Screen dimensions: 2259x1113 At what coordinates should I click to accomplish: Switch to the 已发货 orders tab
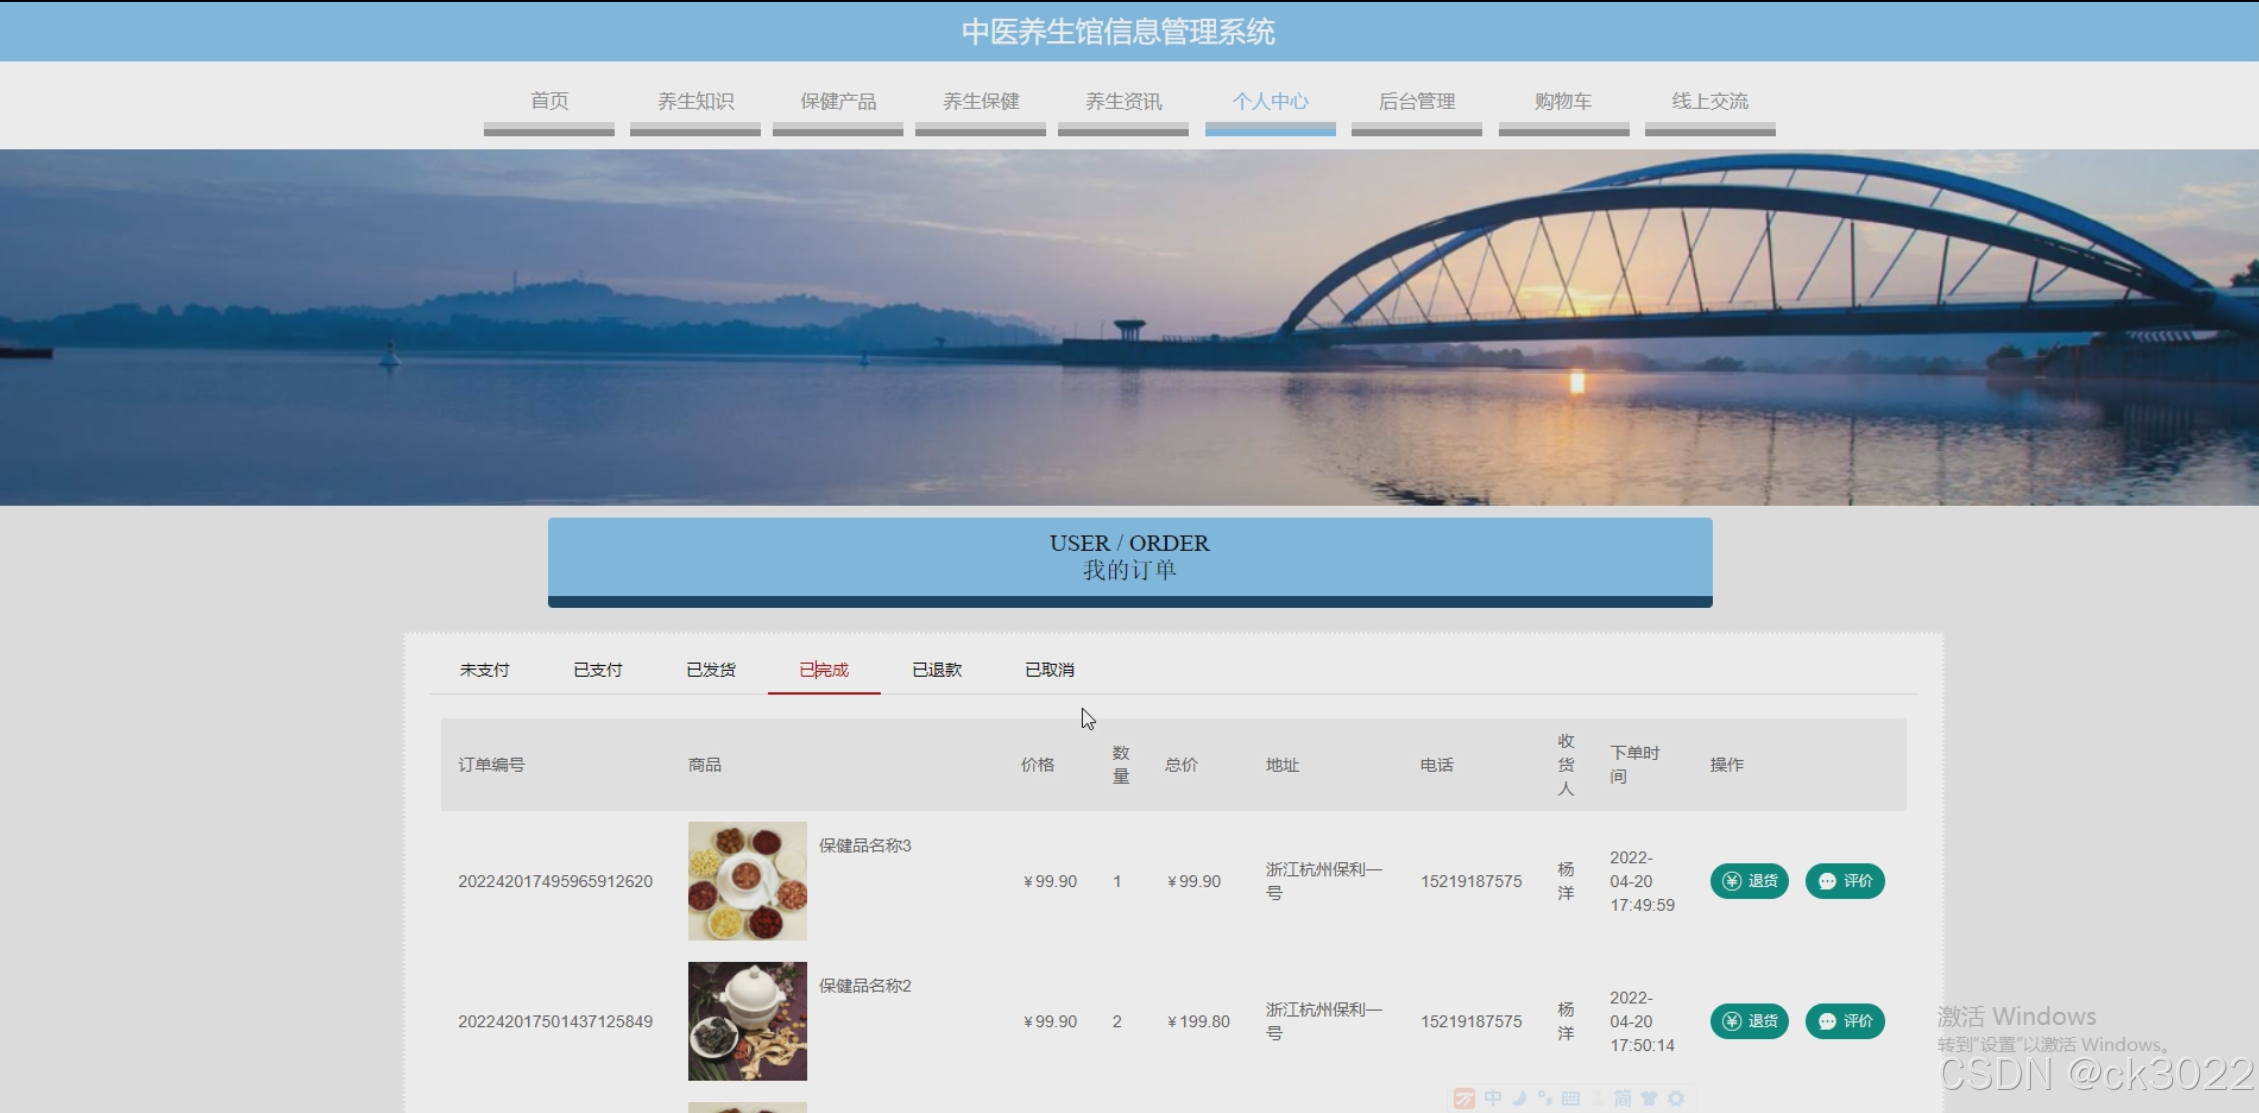(710, 670)
